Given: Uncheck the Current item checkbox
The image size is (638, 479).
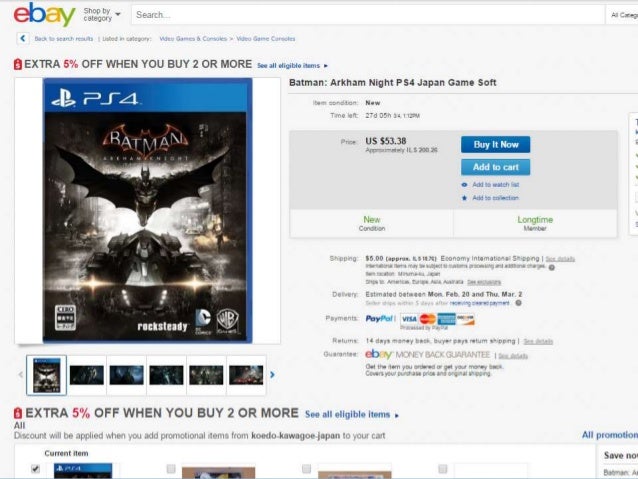Looking at the screenshot, I should pos(35,469).
